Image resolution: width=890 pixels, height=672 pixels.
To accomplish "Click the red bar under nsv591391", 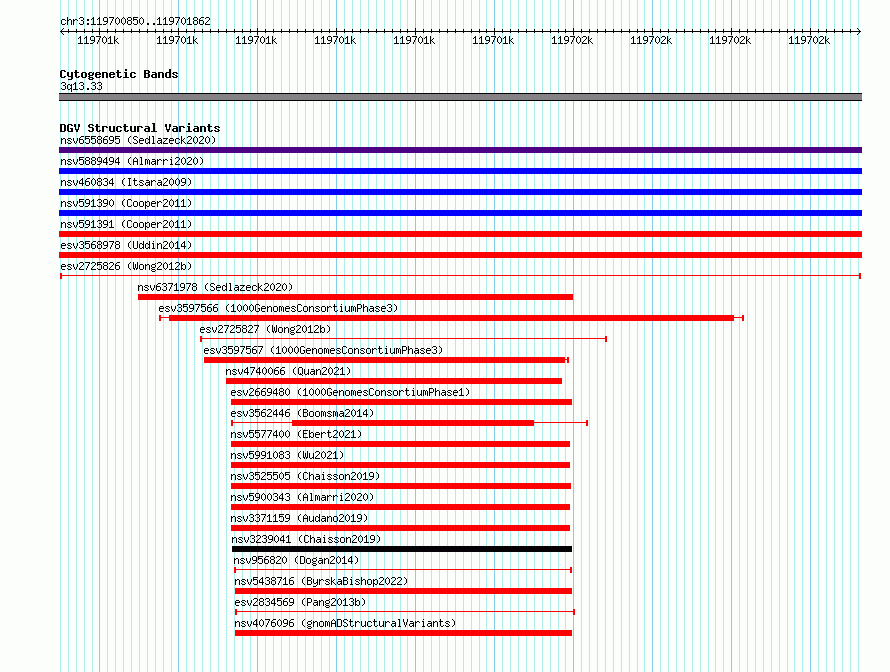I will pos(460,234).
